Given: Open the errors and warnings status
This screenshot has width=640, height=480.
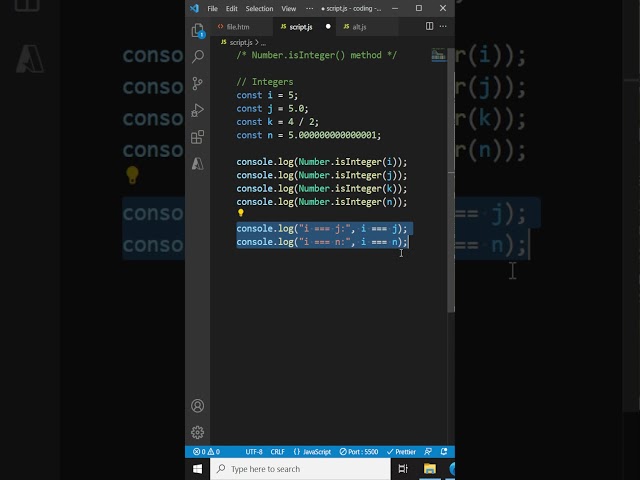Looking at the screenshot, I should (x=207, y=451).
